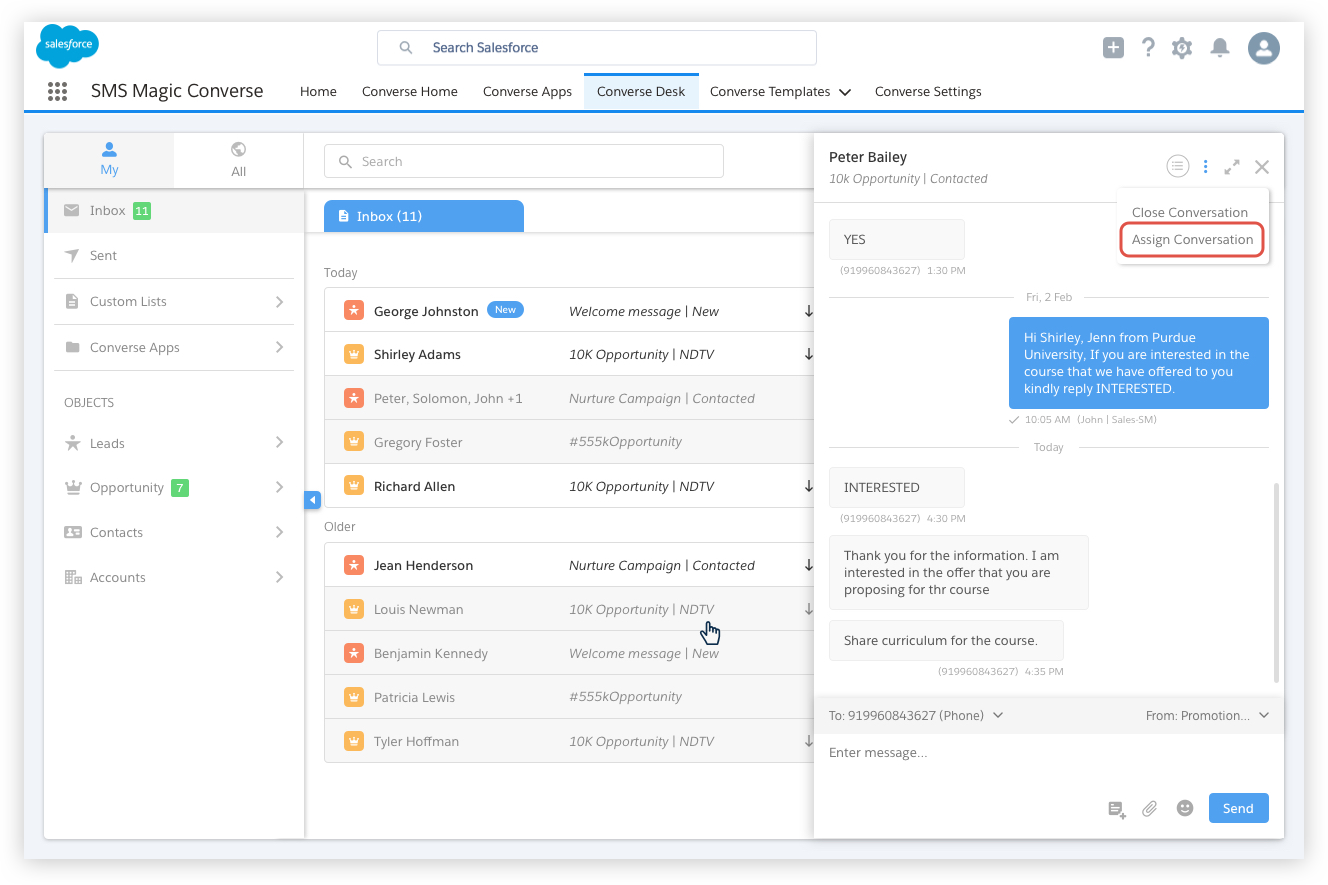This screenshot has width=1328, height=885.
Task: Click the arrow on George Johnston row
Action: point(808,311)
